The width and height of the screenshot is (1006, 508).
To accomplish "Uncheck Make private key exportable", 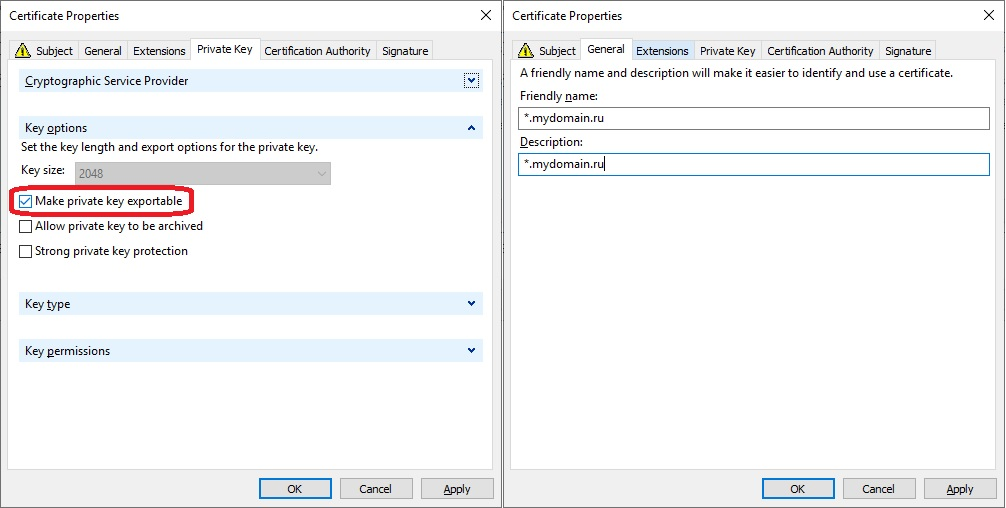I will coord(26,202).
